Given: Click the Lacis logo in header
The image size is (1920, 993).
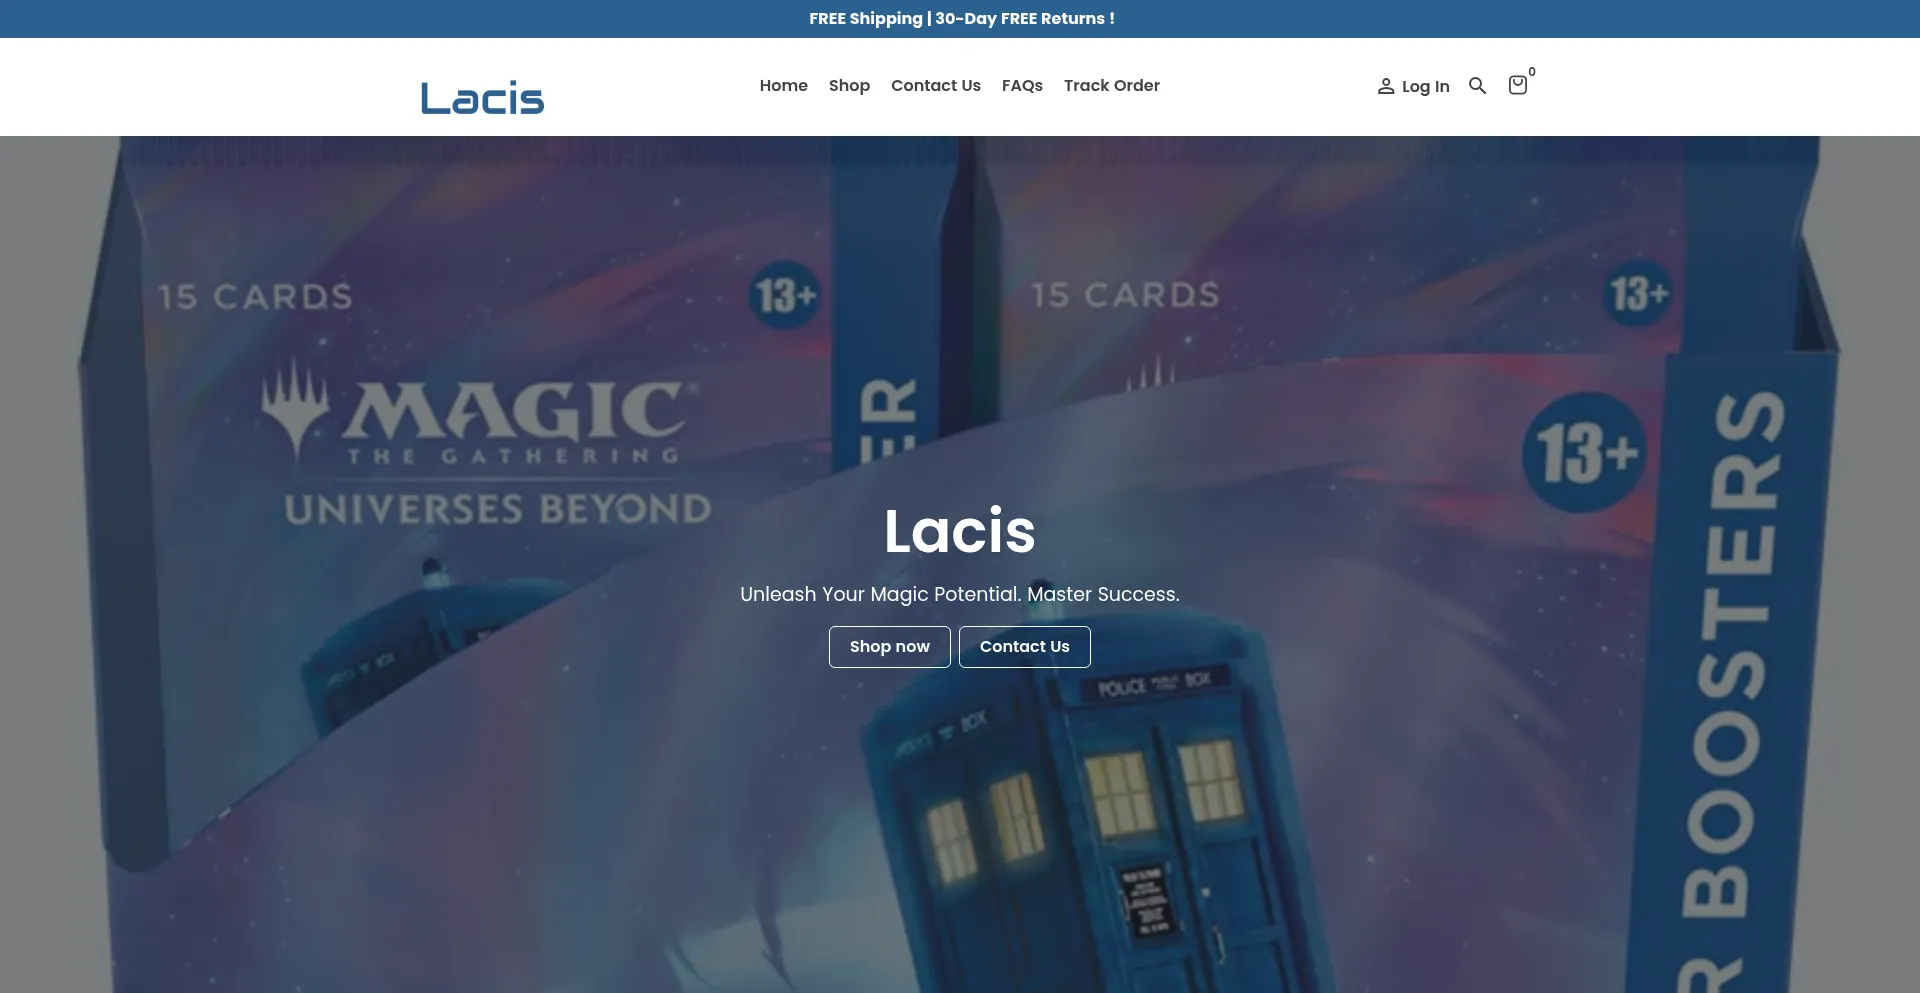Looking at the screenshot, I should point(482,97).
